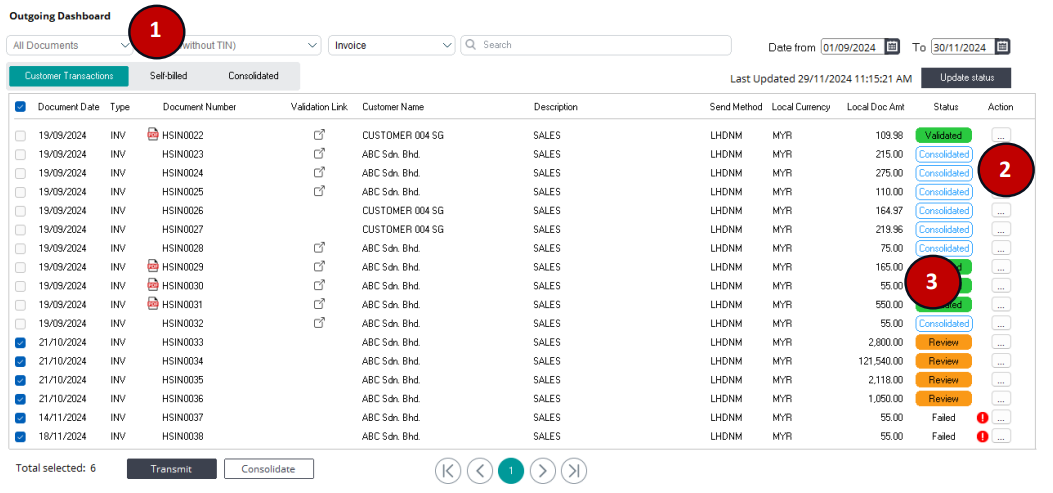This screenshot has height=493, width=1053.
Task: Open the Invoice type dropdown
Action: pyautogui.click(x=393, y=45)
